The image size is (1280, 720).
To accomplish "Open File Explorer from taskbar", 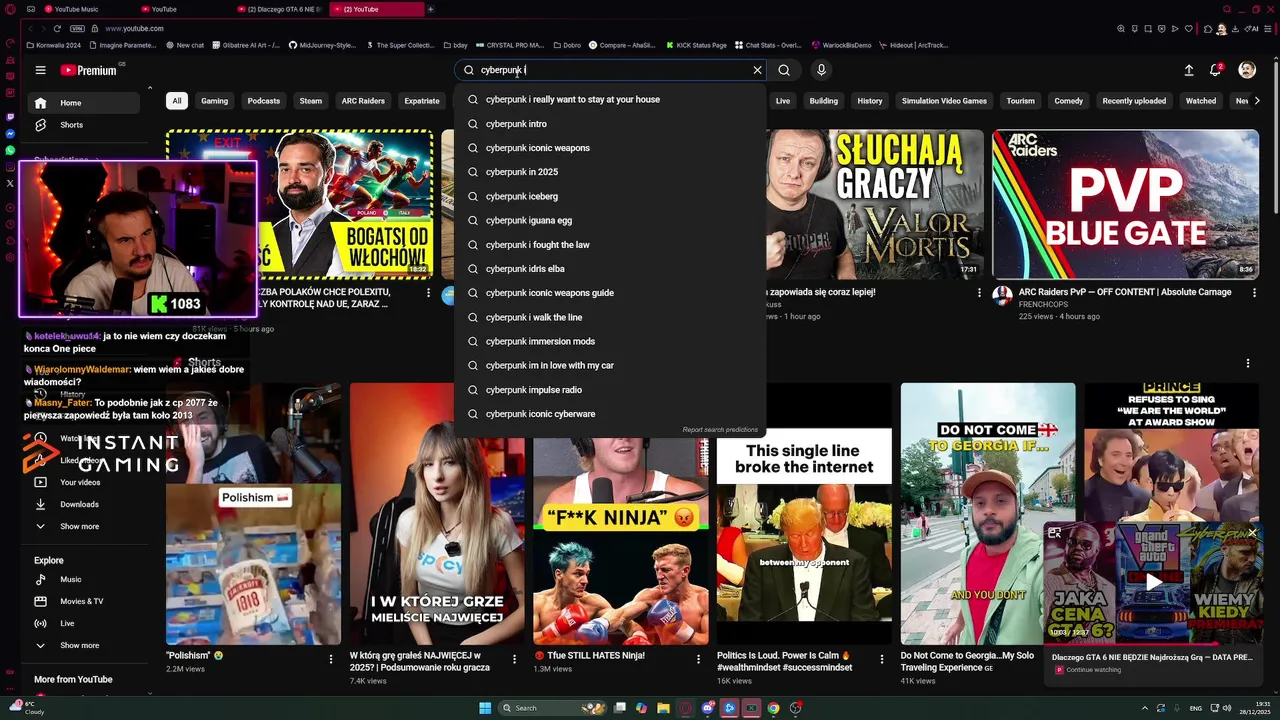I will (663, 708).
